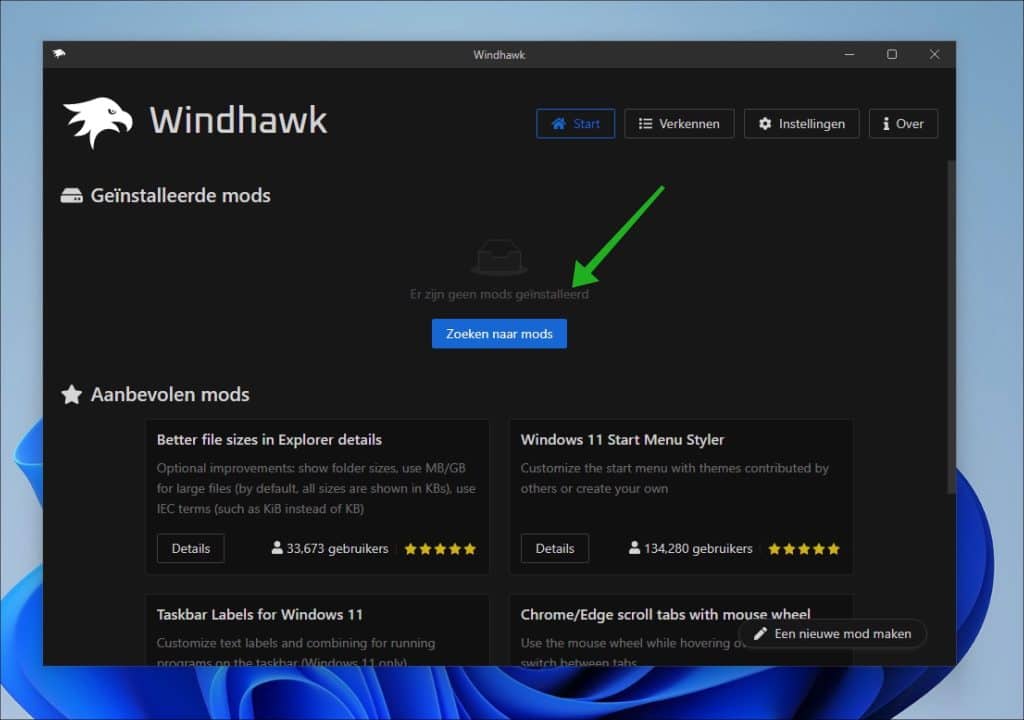Click the star icon beside Aanbevolen mods

[x=72, y=395]
